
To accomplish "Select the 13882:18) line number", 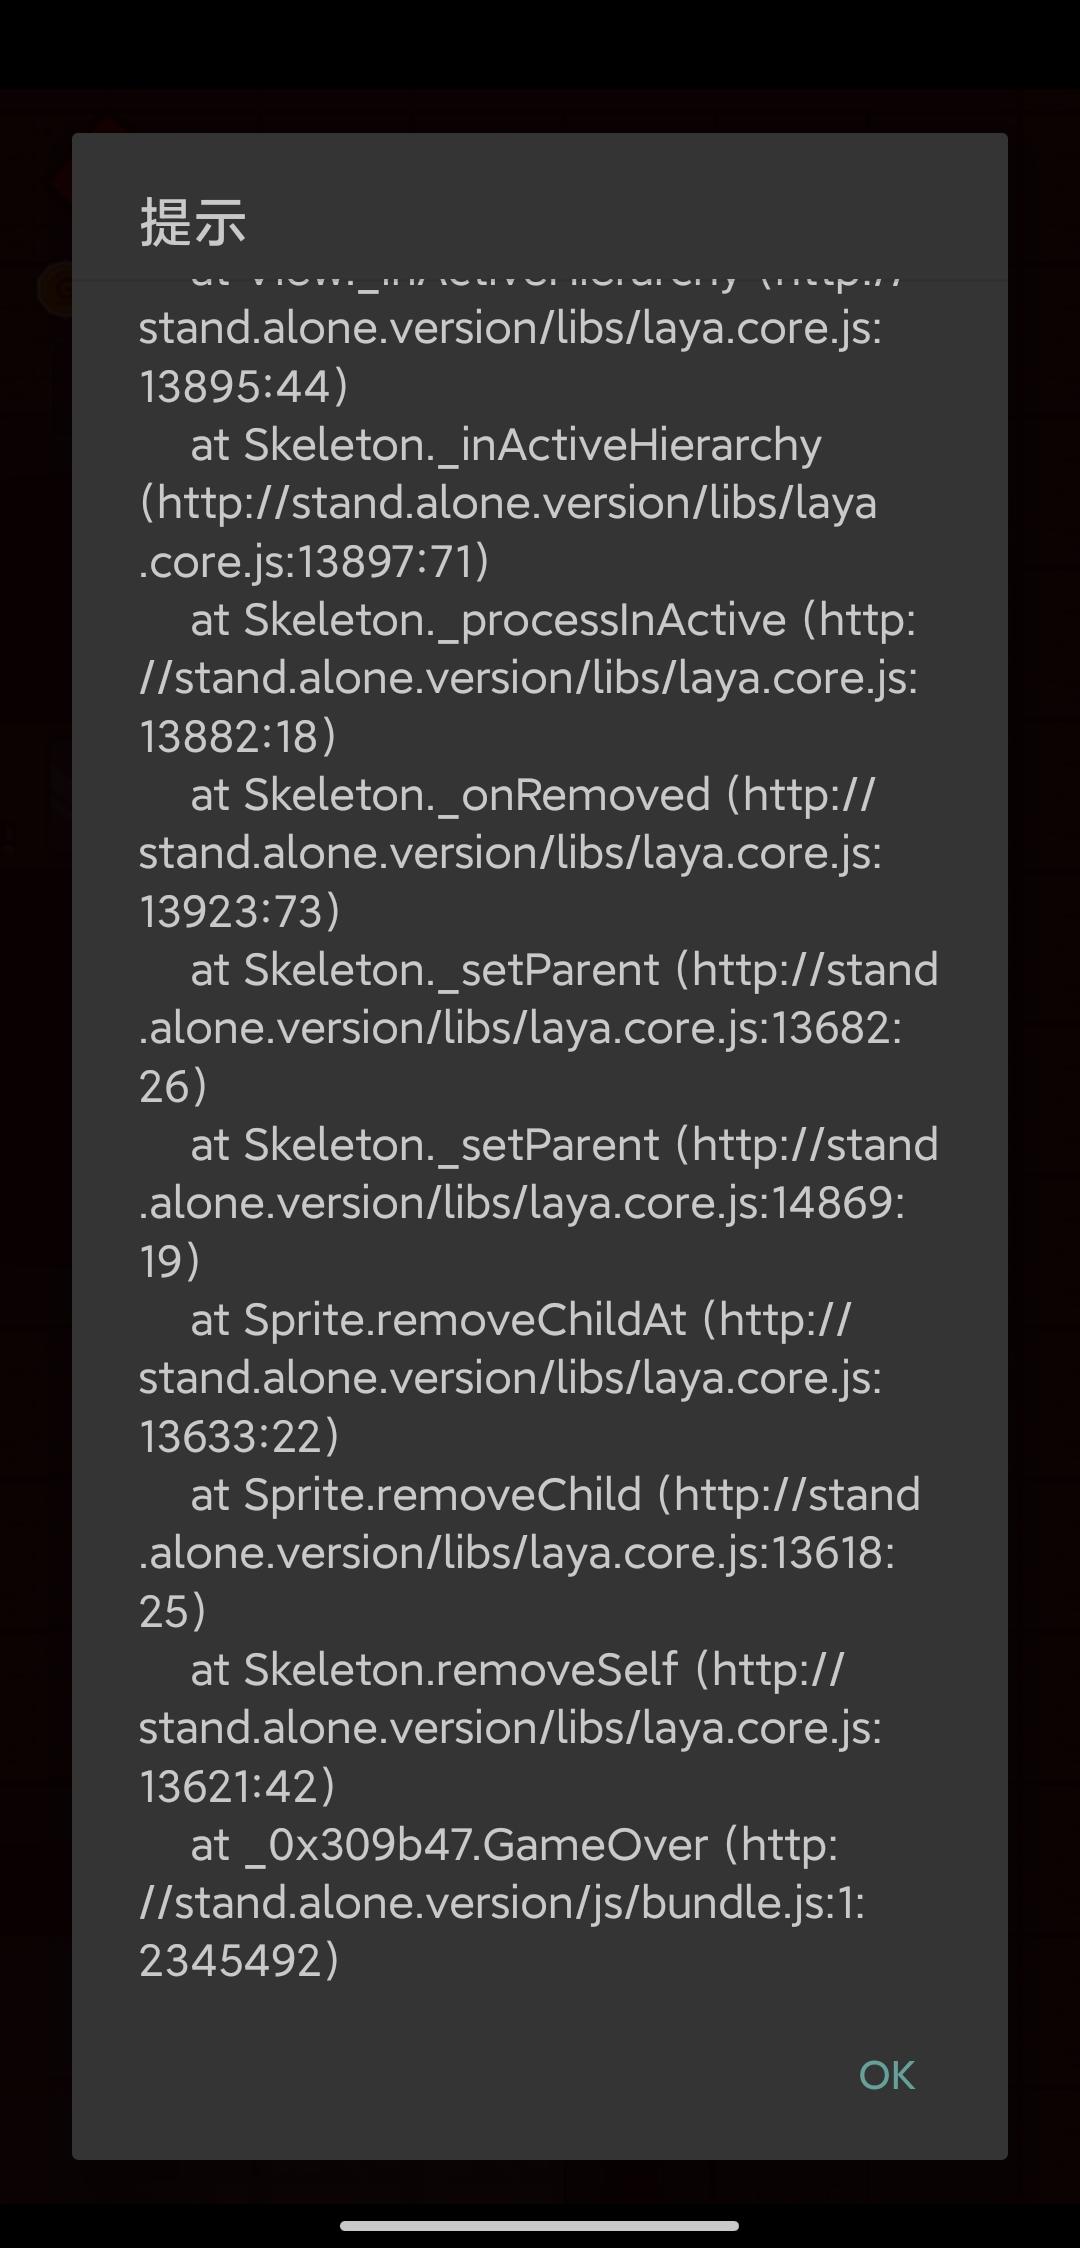I will click(x=238, y=737).
